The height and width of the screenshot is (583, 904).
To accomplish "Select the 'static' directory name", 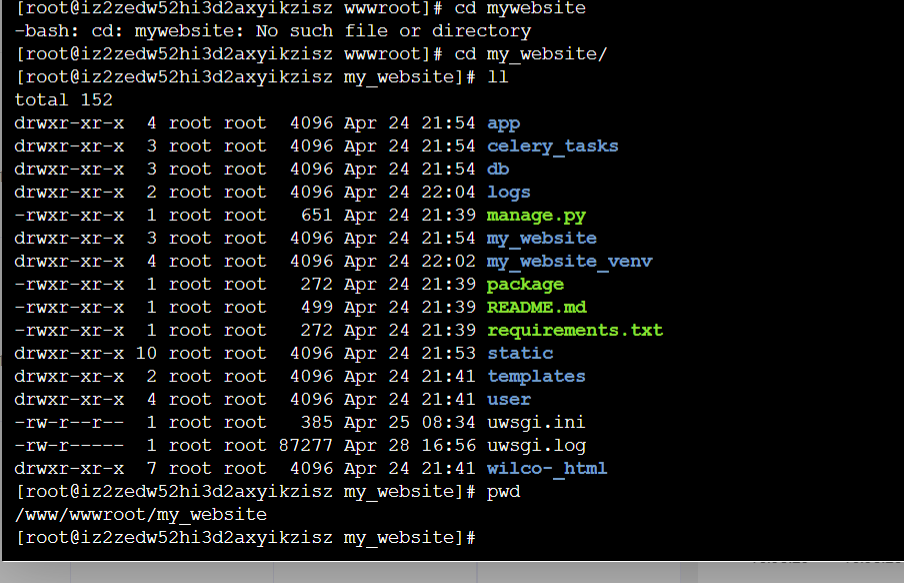I will point(520,353).
